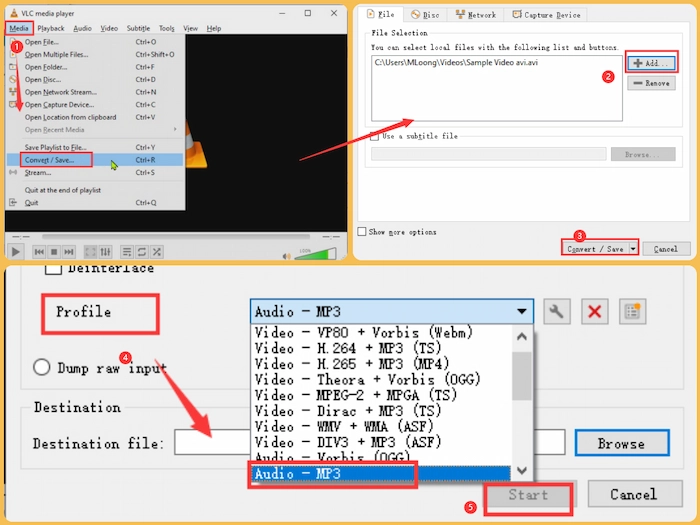
Task: Choose Stream... menu entry
Action: coord(95,172)
